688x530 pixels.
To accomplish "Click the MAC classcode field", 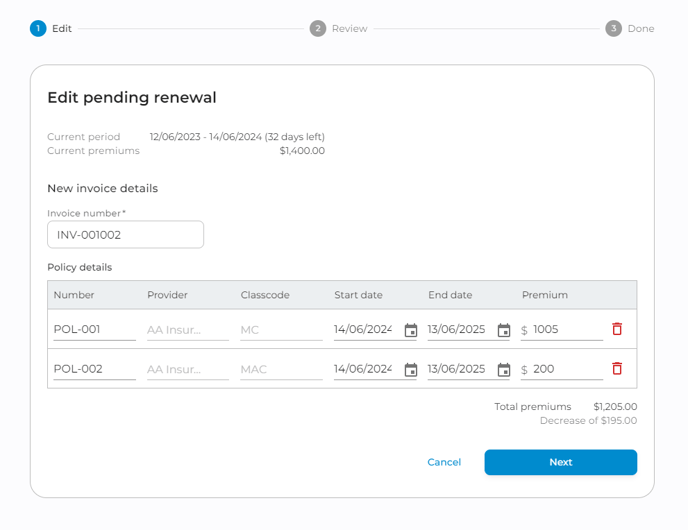I will (280, 369).
